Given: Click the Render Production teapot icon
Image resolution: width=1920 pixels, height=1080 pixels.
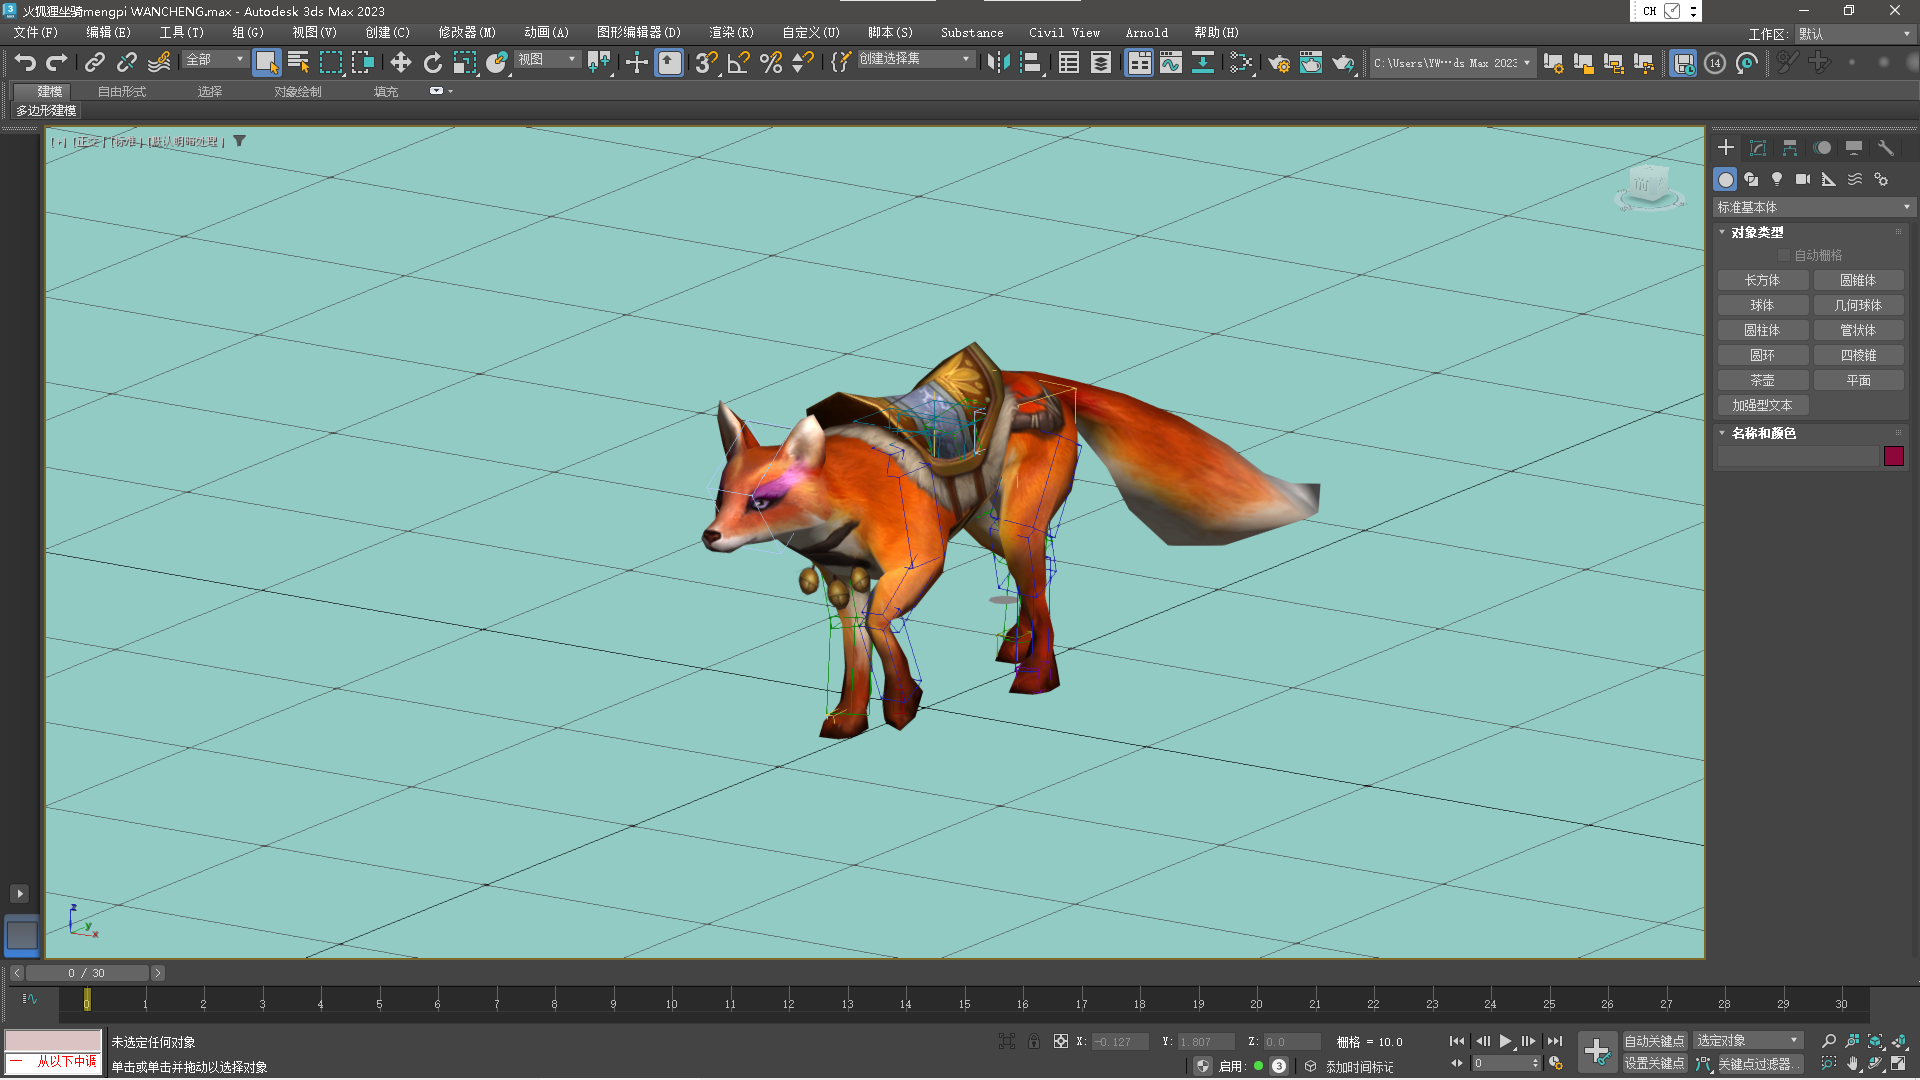Looking at the screenshot, I should [x=1343, y=62].
